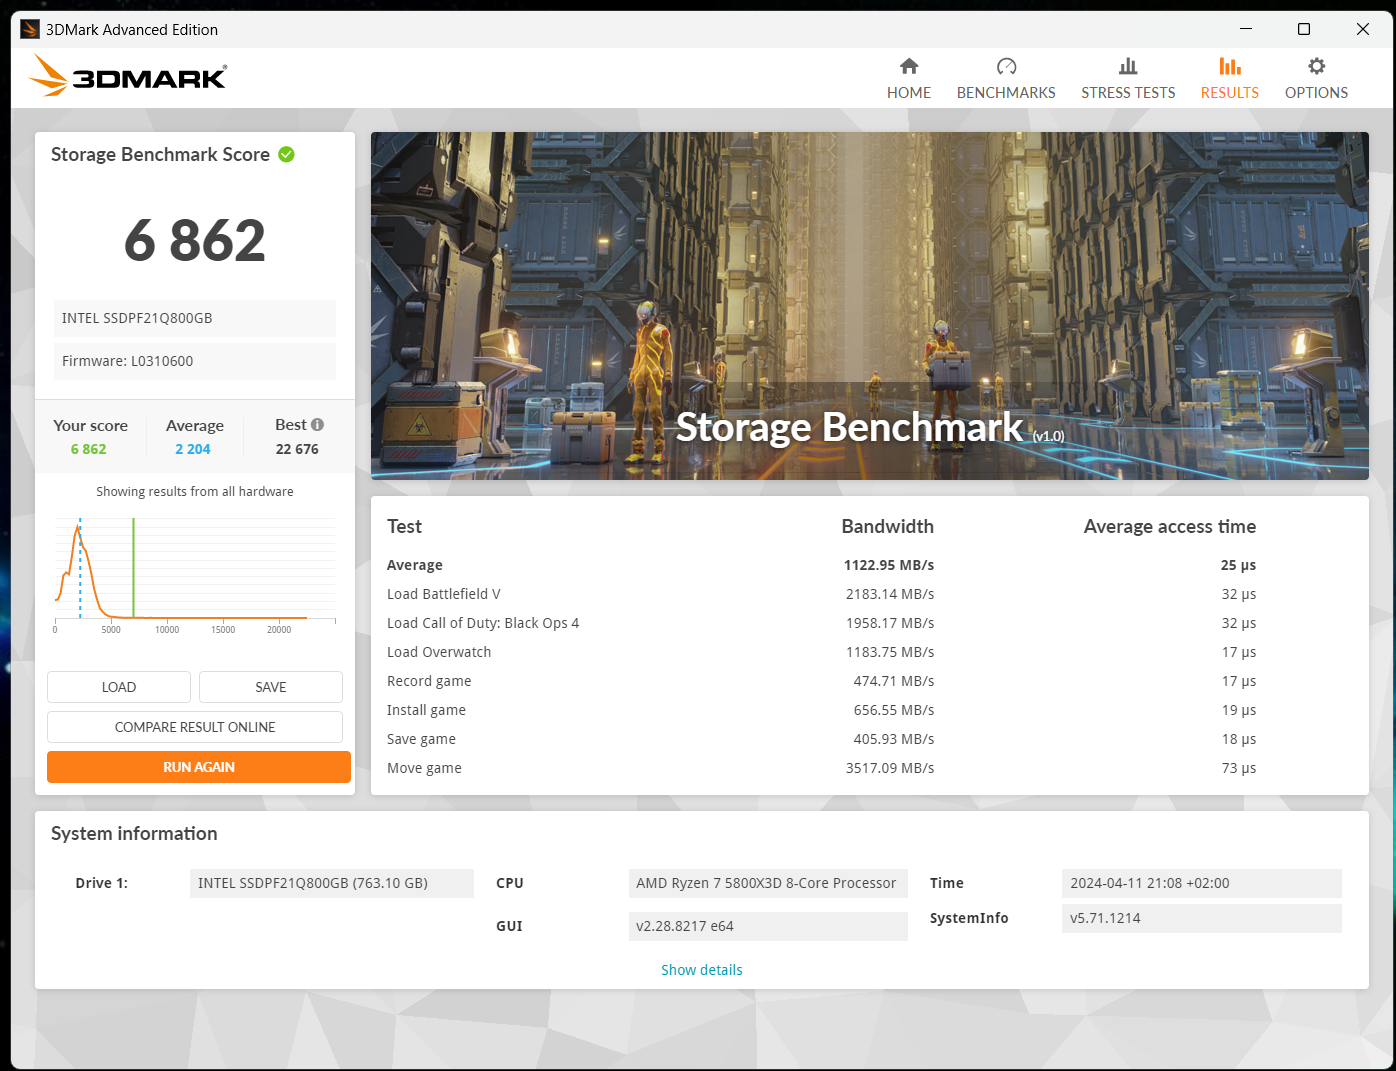Click the info icon next to Best
This screenshot has width=1396, height=1071.
click(317, 424)
